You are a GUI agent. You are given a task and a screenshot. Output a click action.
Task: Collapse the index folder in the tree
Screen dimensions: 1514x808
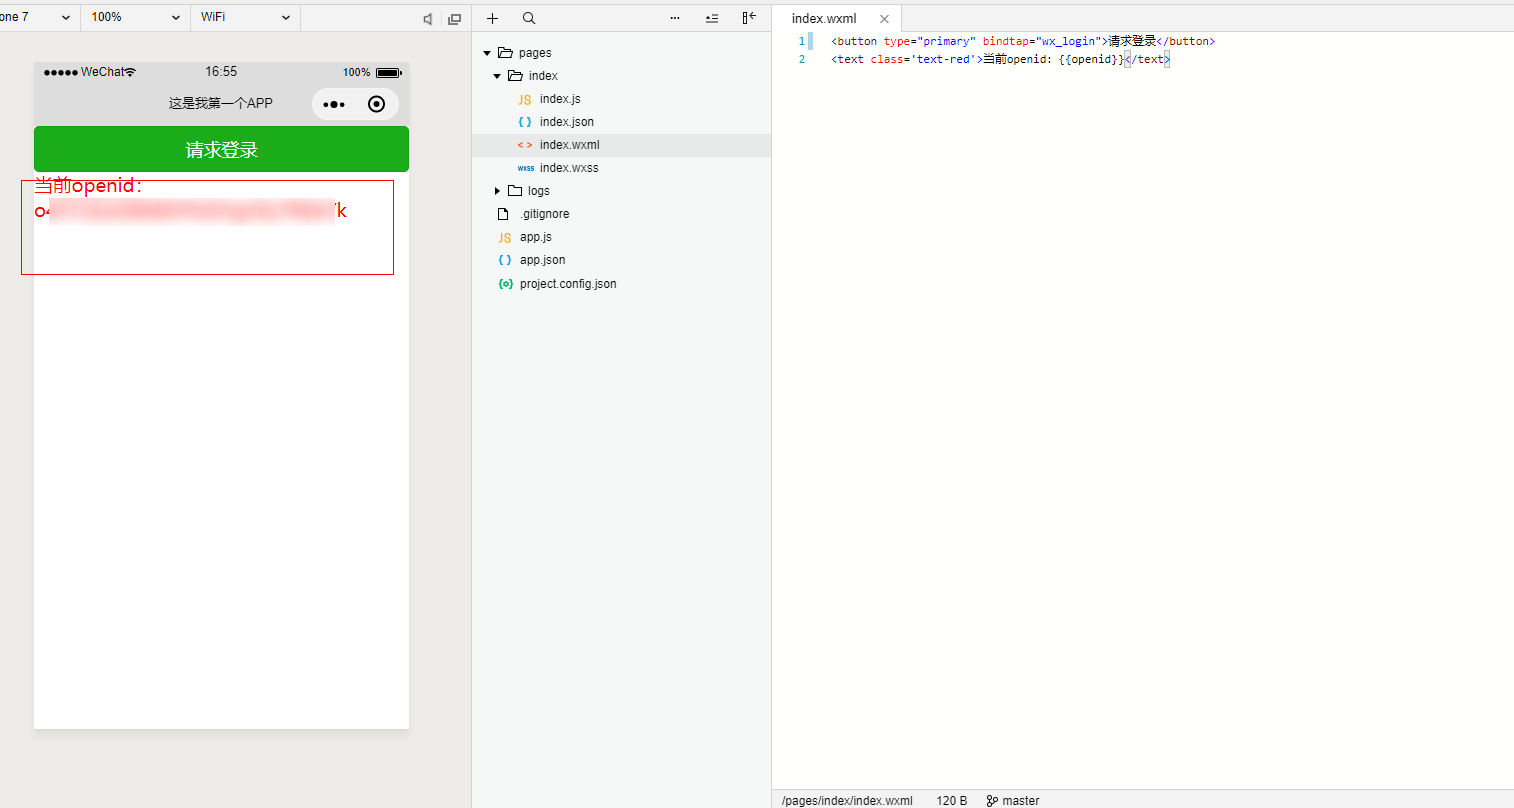coord(497,76)
